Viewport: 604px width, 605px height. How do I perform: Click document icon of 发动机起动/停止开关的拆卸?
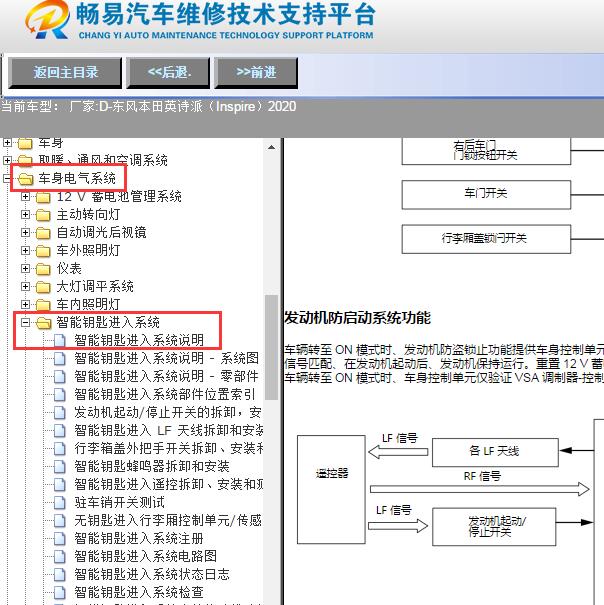tap(59, 412)
